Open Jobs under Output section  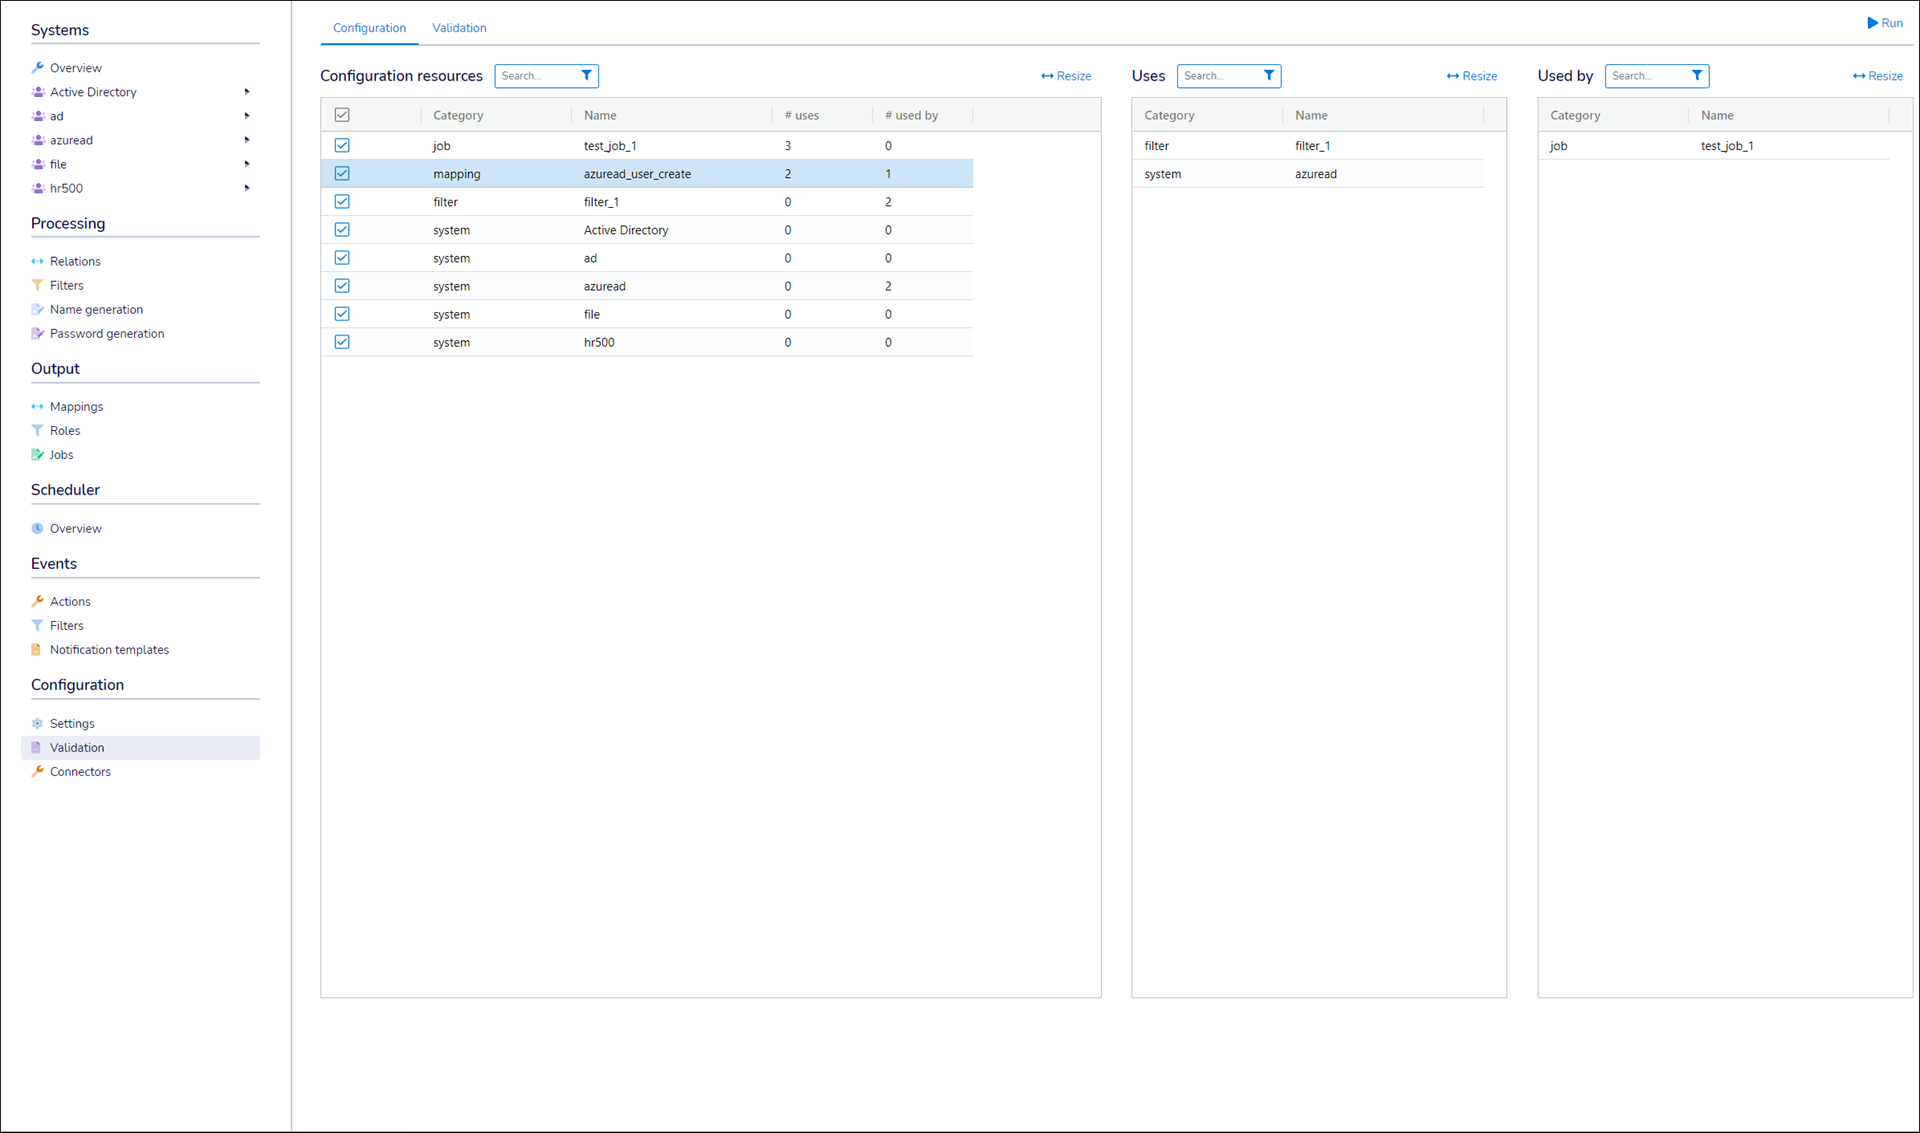(x=61, y=455)
